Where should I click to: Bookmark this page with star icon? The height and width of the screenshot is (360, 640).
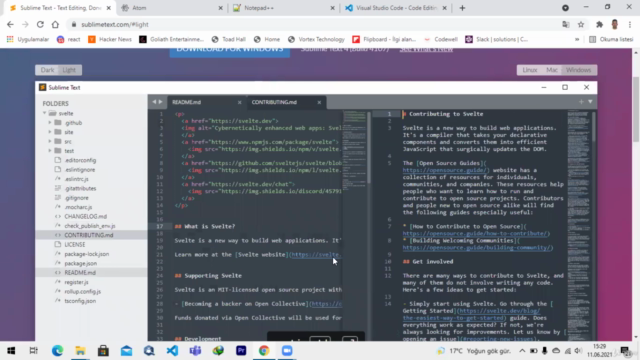tap(581, 24)
